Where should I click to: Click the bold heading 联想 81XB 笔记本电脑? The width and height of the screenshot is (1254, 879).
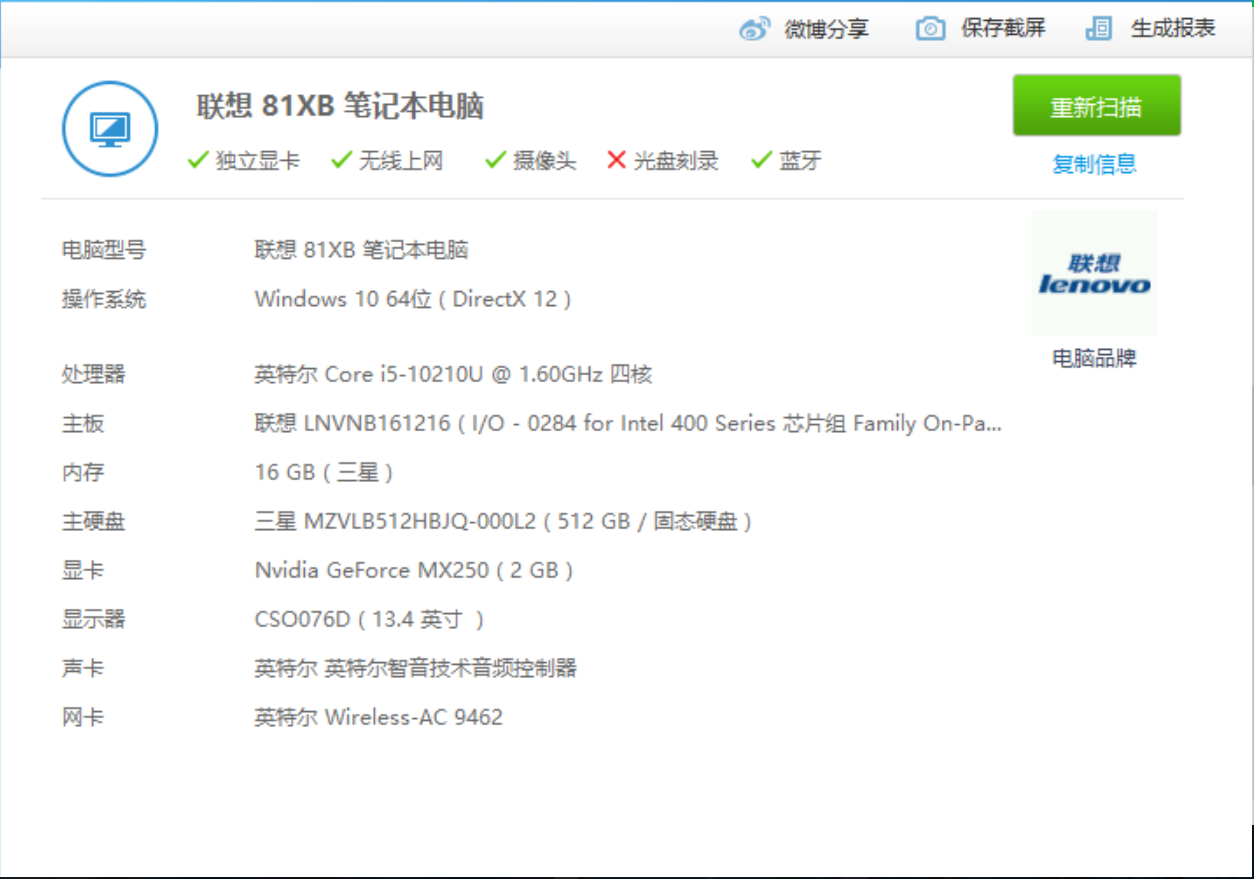340,106
